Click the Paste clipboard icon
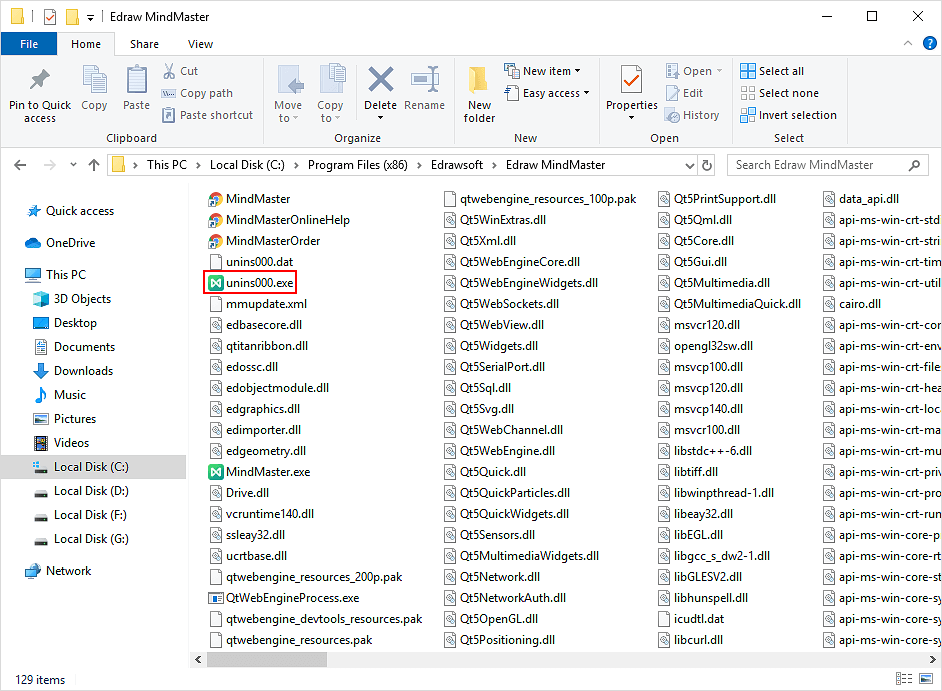Viewport: 942px width, 691px height. tap(136, 79)
